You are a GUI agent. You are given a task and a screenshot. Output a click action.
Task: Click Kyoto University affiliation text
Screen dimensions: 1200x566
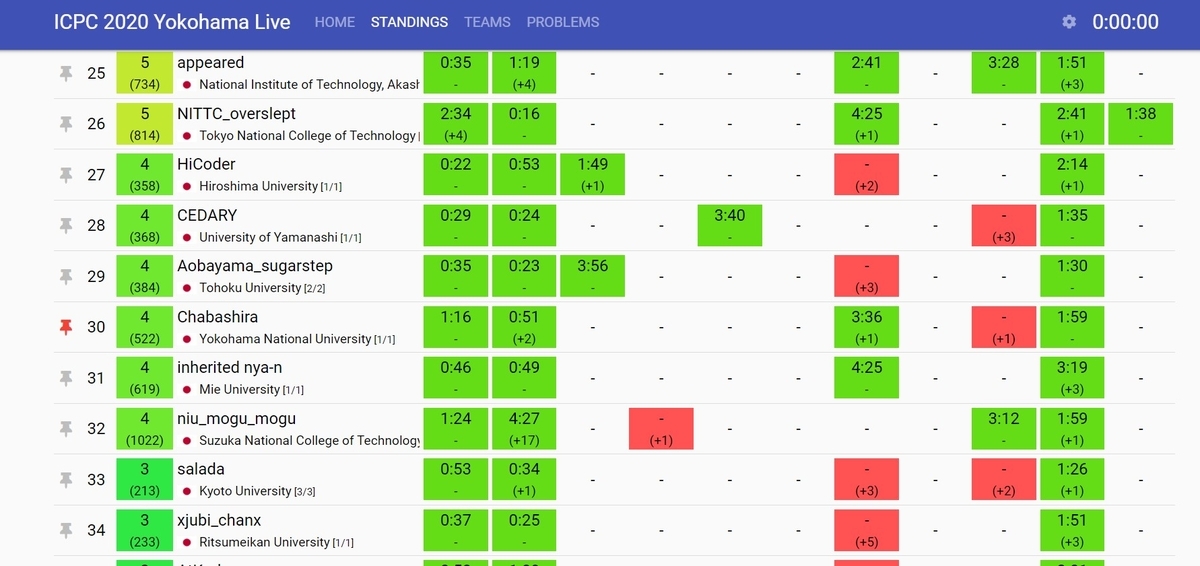(245, 492)
